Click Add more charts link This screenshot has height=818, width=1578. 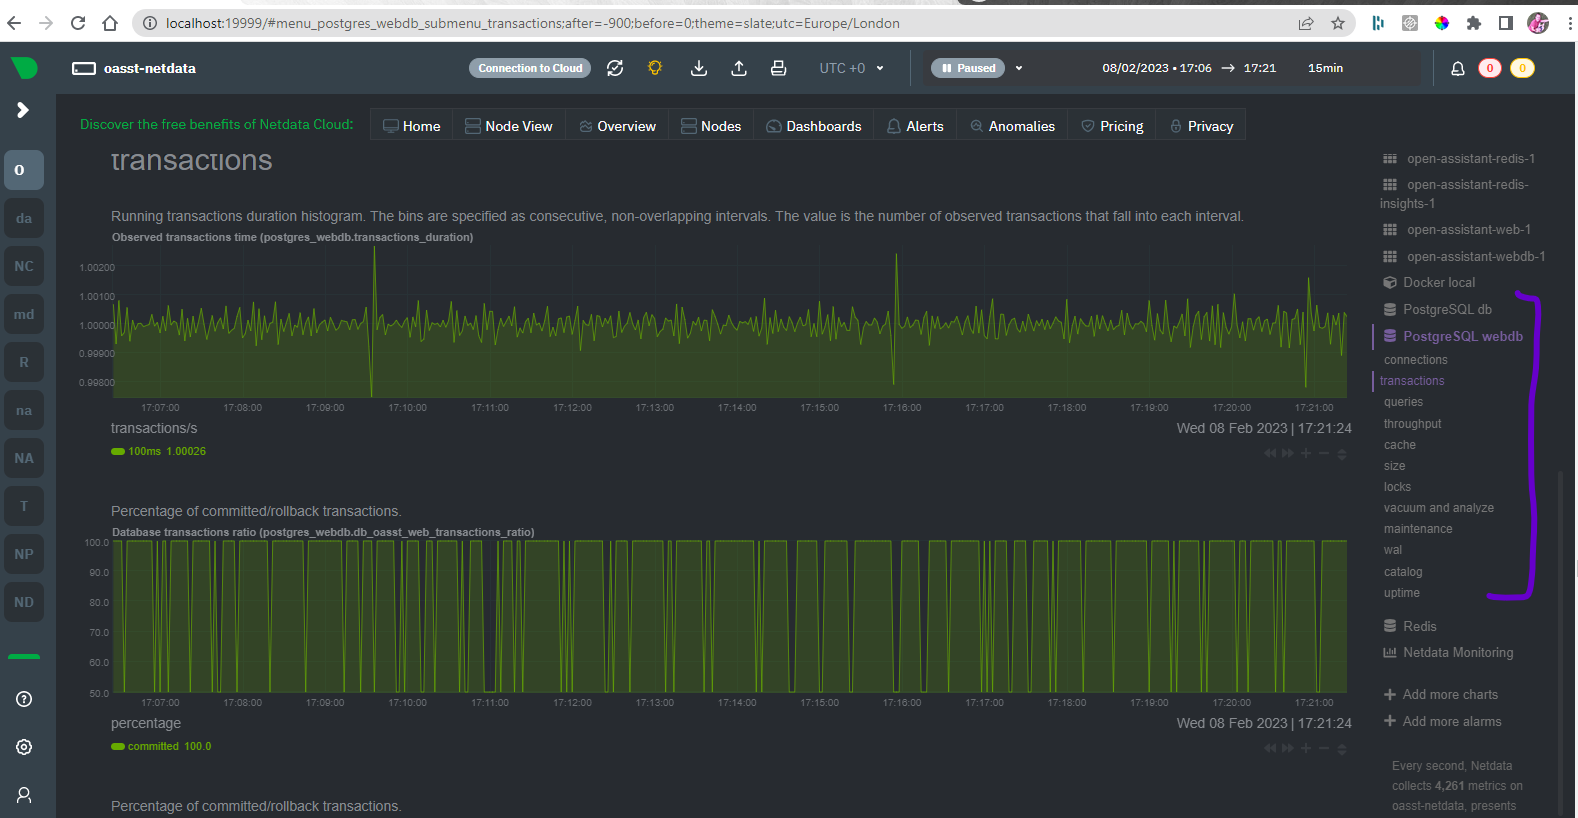tap(1441, 695)
